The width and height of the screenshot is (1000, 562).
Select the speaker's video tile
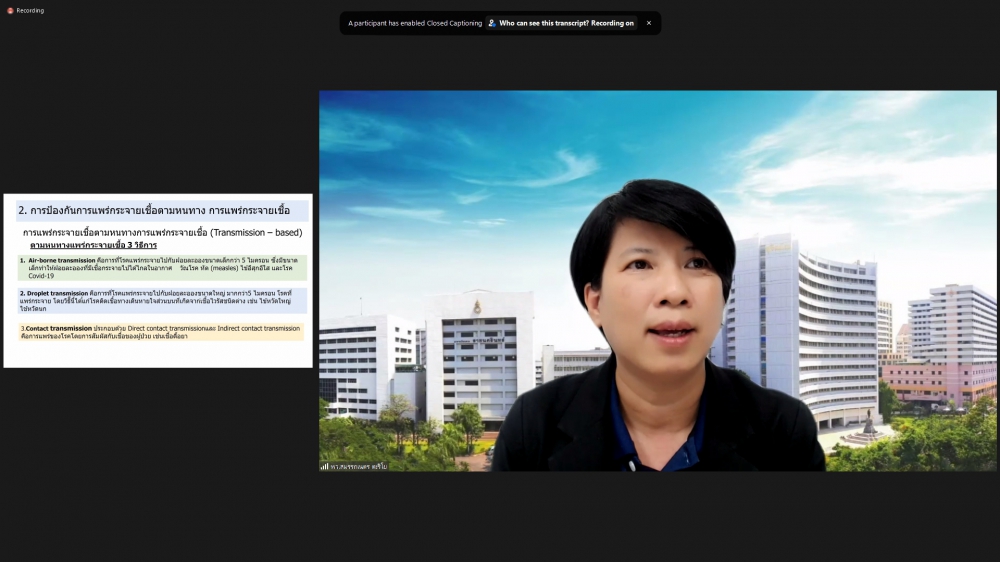tap(657, 280)
